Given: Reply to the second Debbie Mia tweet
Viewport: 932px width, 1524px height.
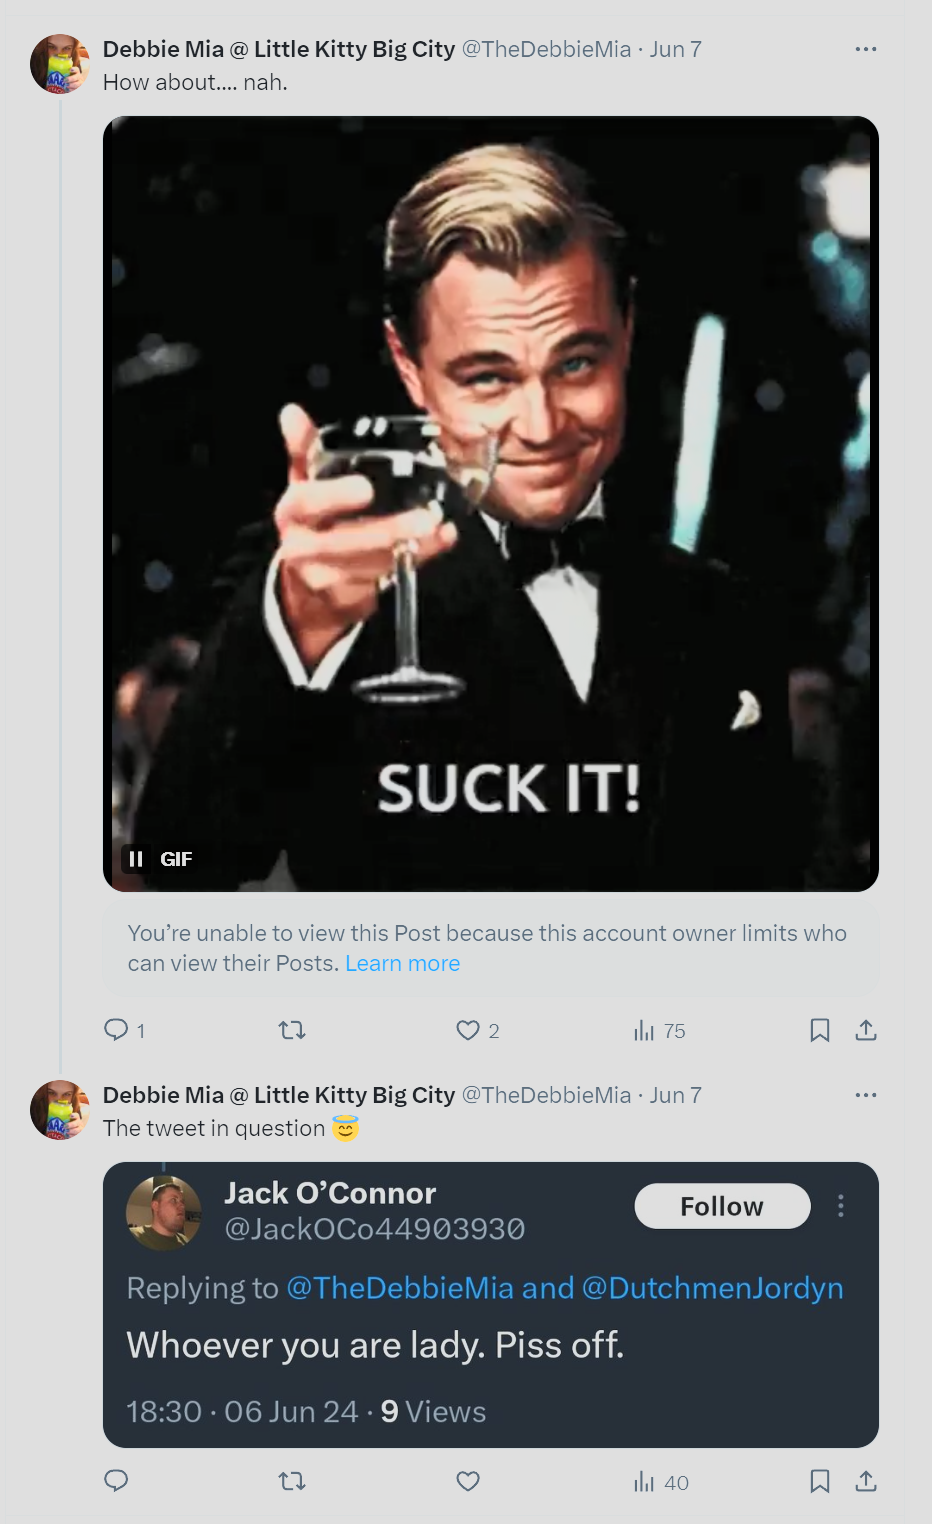Looking at the screenshot, I should point(116,1482).
